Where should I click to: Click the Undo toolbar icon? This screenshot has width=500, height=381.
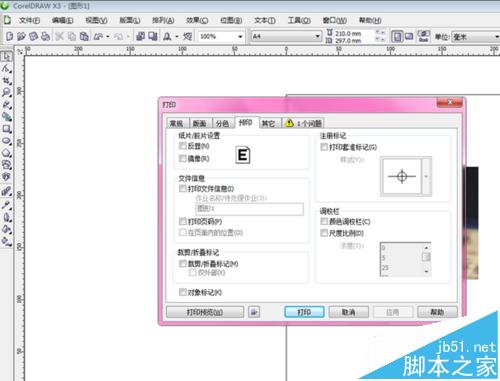(x=98, y=36)
